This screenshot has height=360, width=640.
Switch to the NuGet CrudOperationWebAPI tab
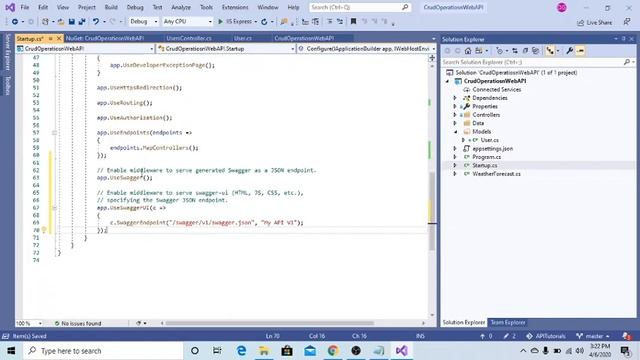(105, 38)
